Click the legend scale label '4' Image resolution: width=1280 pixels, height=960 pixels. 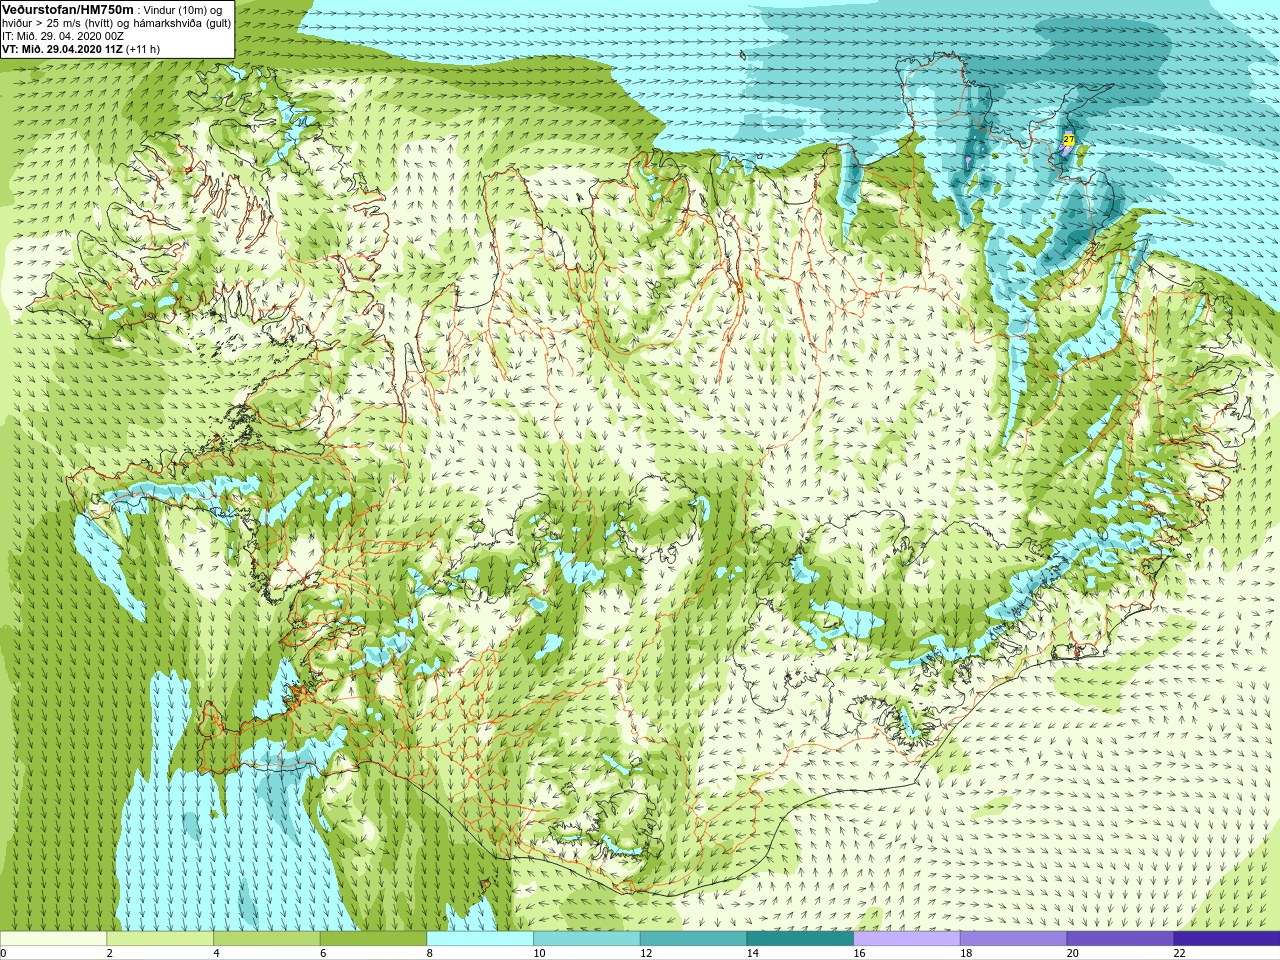pyautogui.click(x=216, y=953)
